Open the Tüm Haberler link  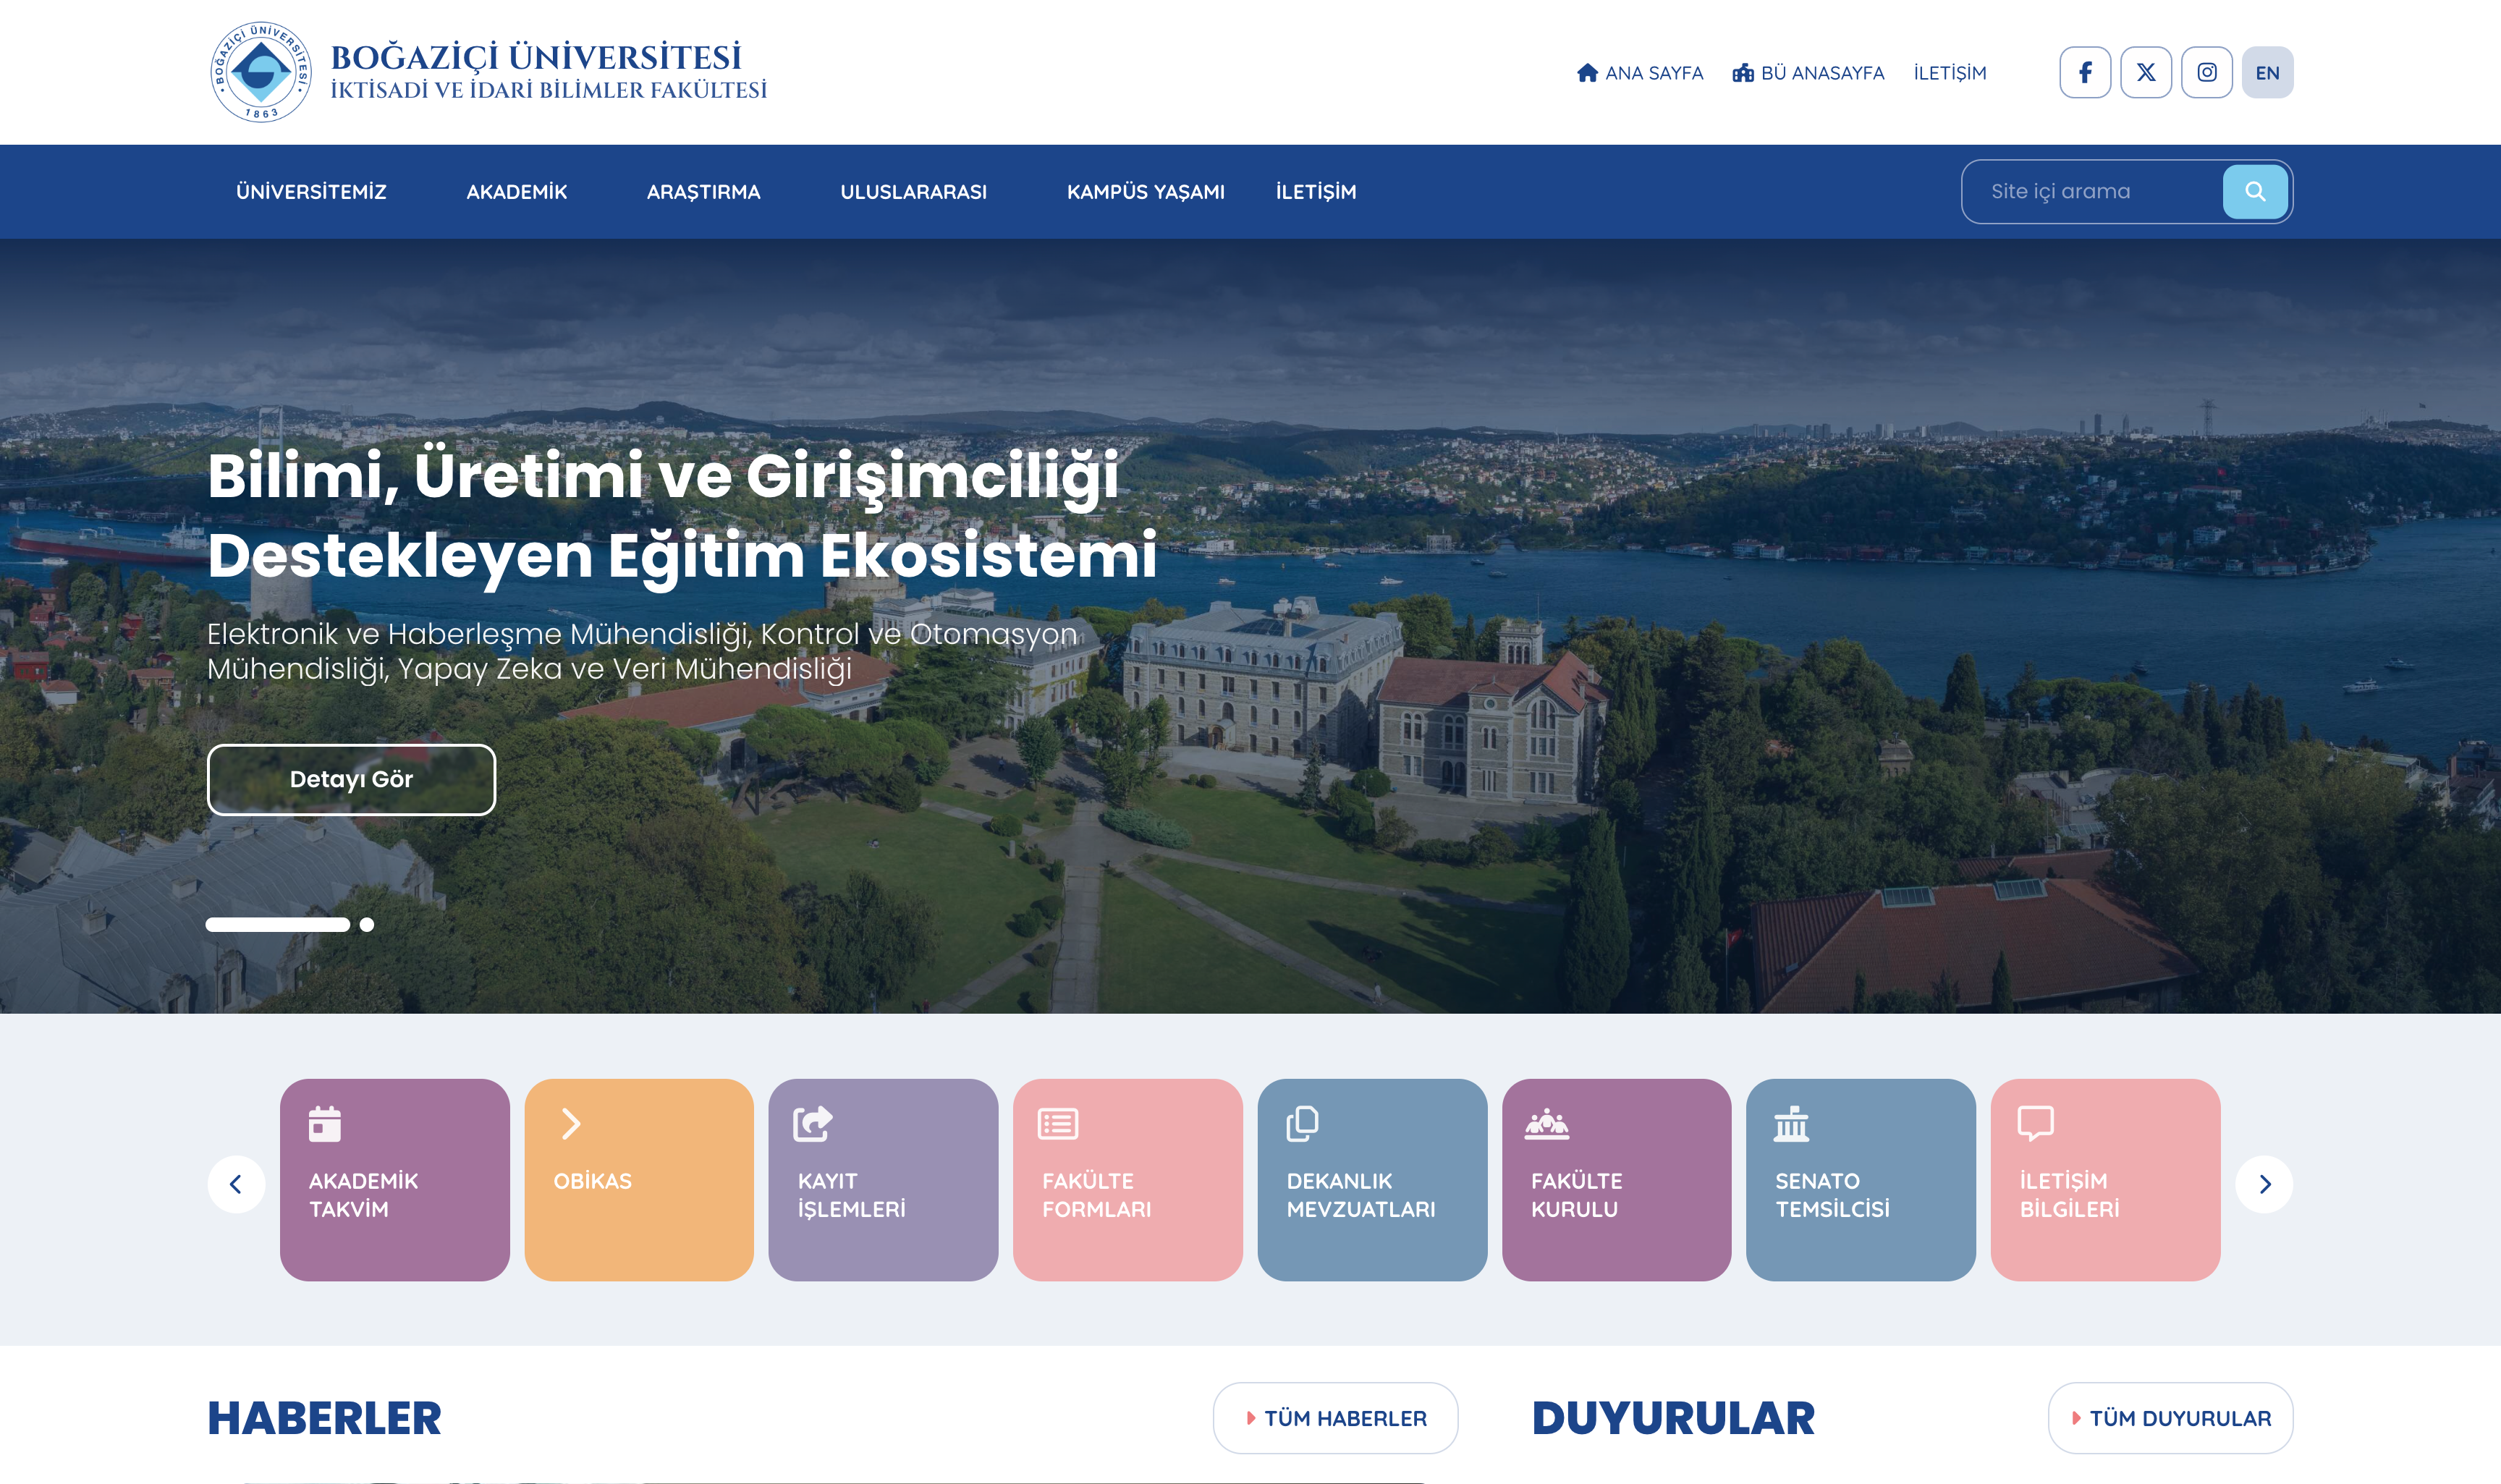(x=1335, y=1418)
